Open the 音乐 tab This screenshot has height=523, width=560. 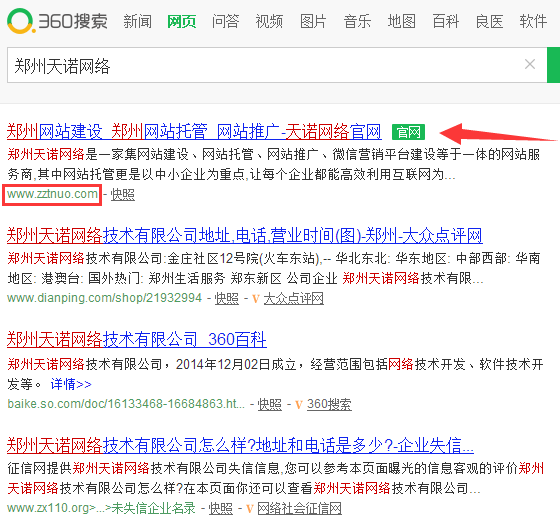pos(357,21)
